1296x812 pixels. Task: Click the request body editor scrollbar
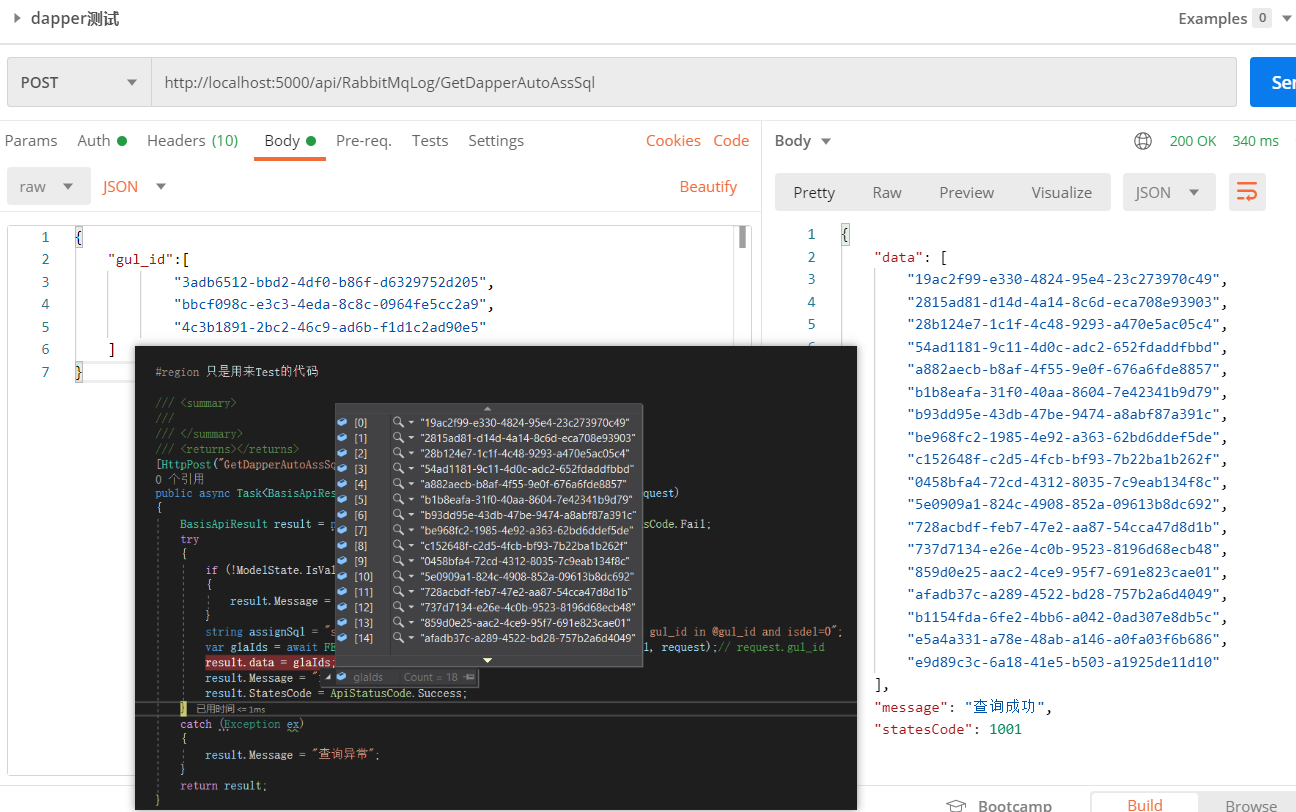click(743, 237)
